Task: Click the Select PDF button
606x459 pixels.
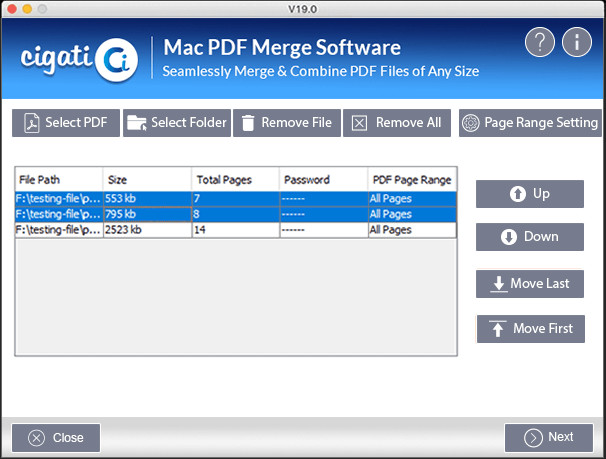Action: [66, 123]
